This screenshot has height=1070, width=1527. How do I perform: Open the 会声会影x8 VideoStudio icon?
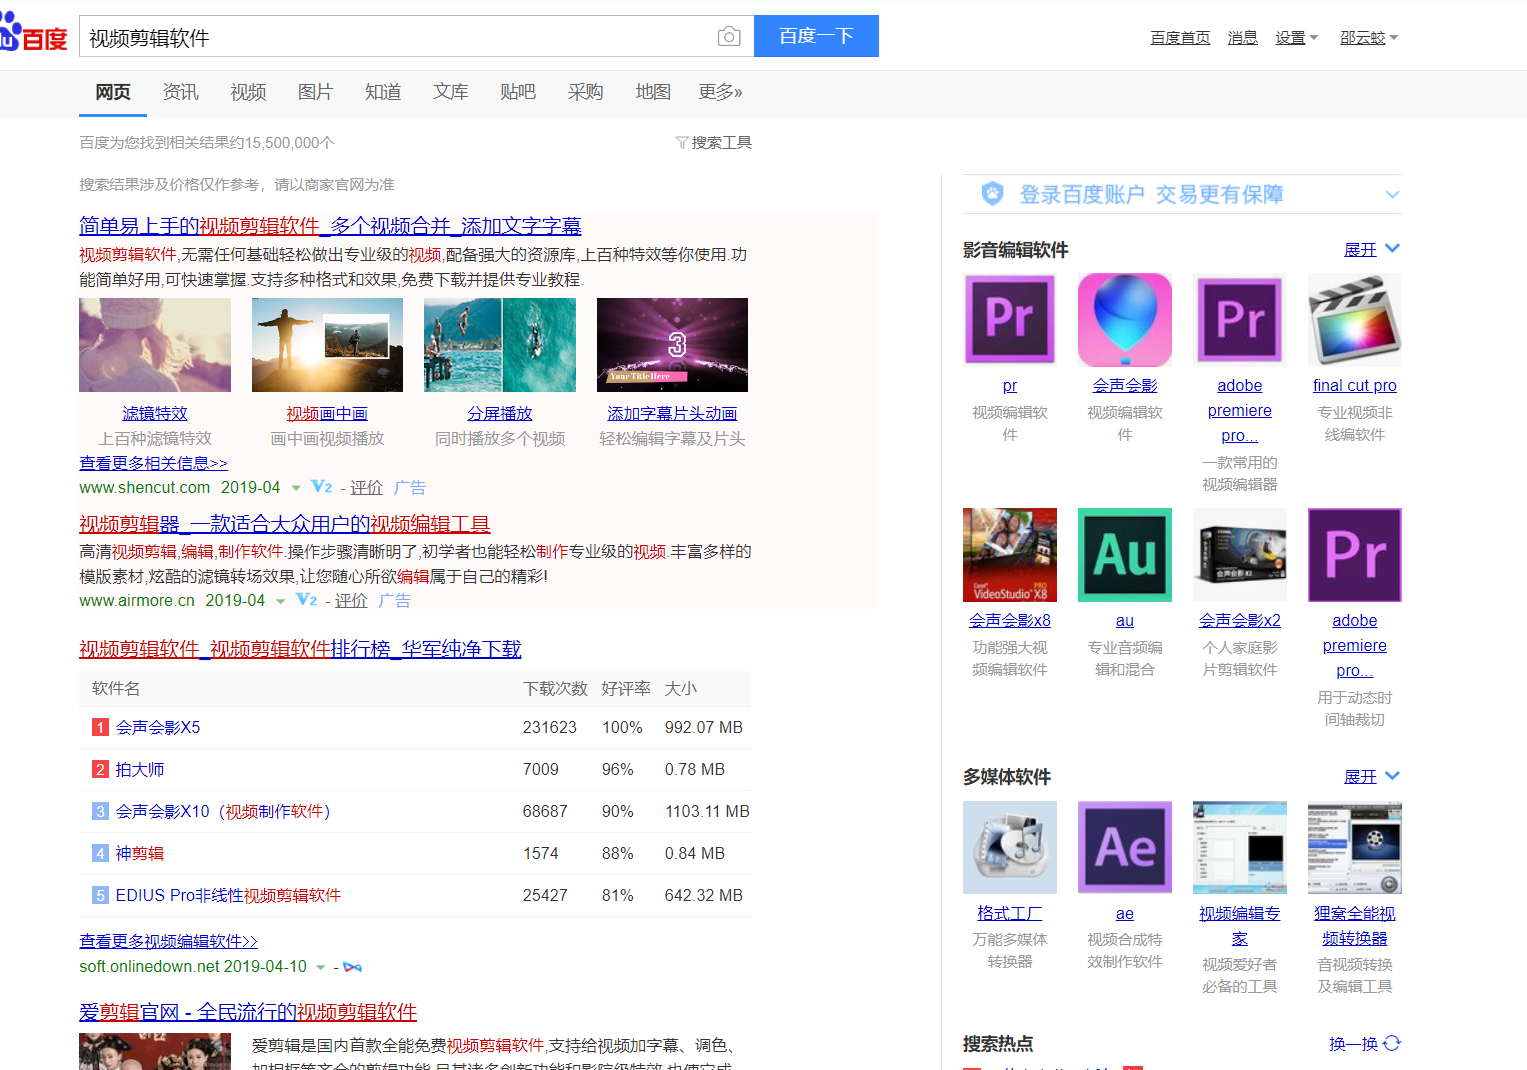[1009, 555]
